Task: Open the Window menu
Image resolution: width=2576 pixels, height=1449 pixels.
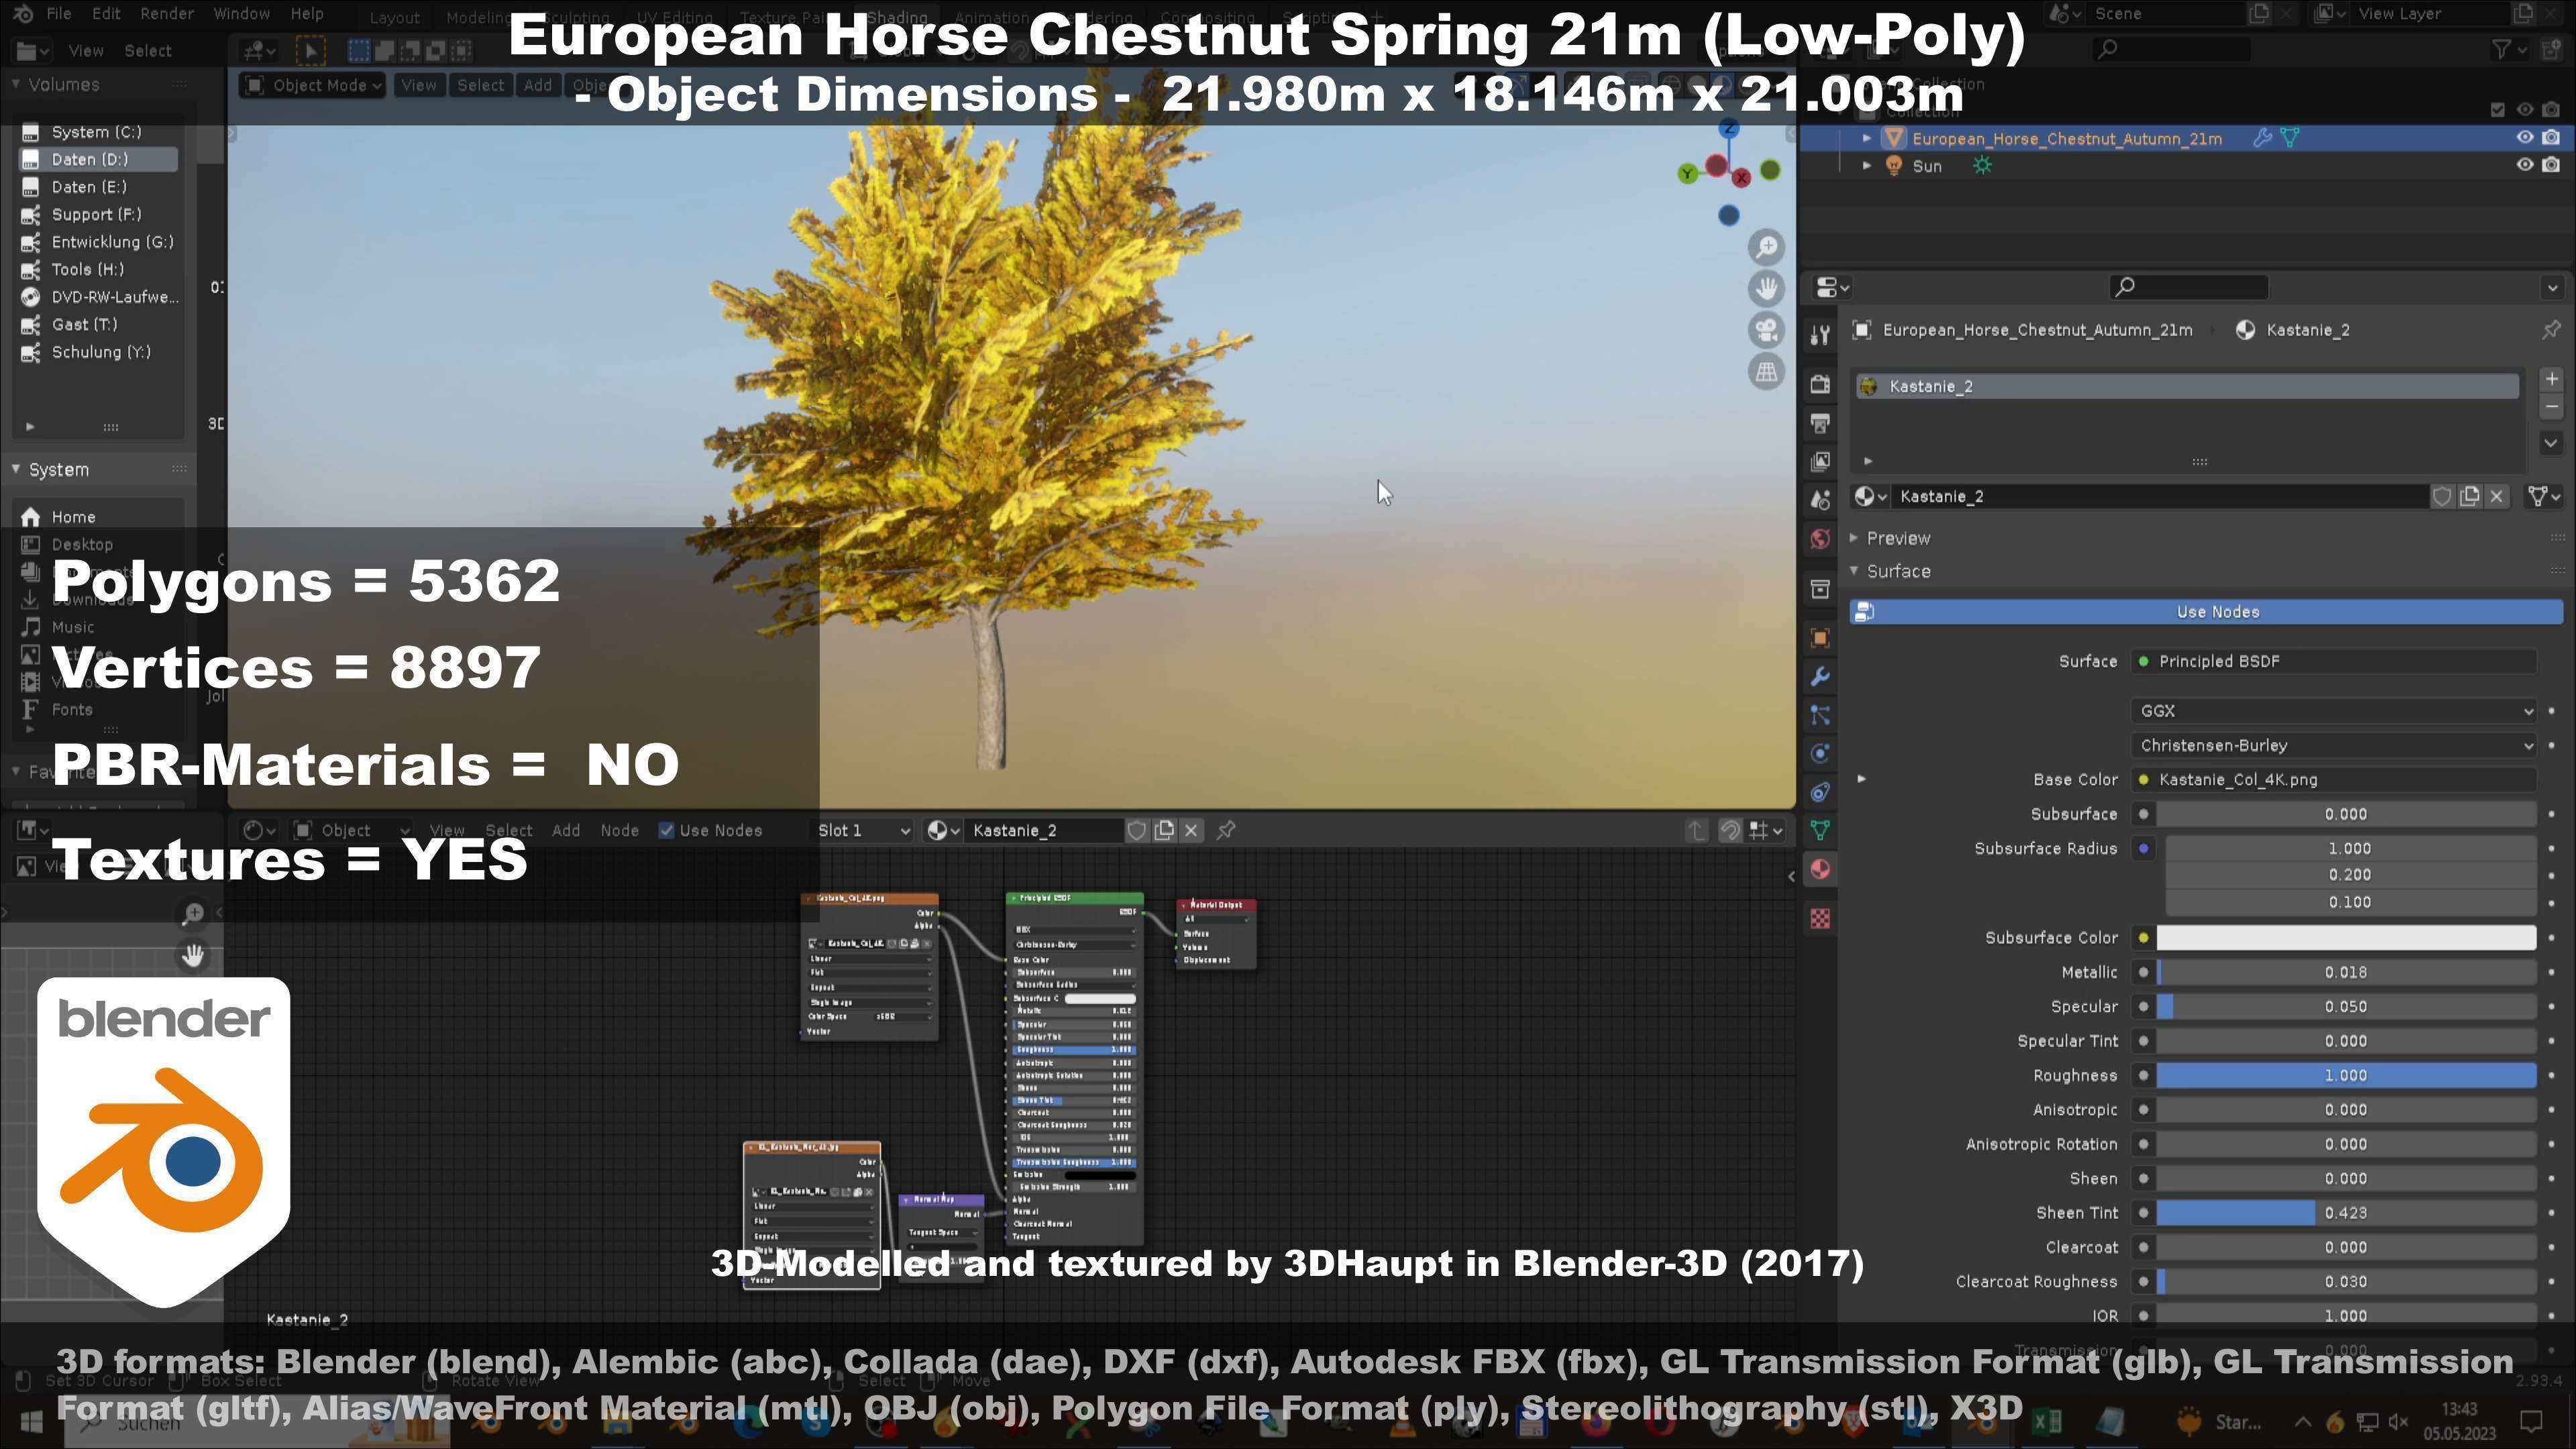Action: 242,14
